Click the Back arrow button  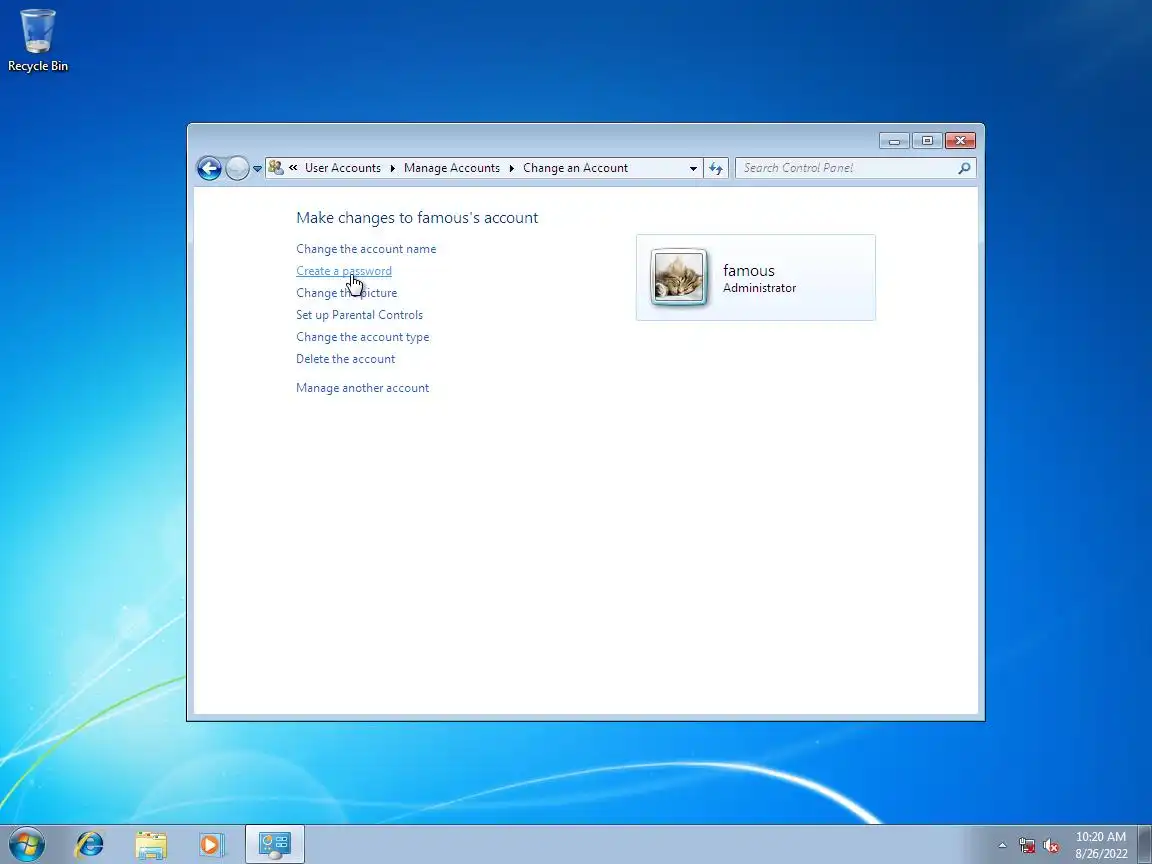pos(209,168)
